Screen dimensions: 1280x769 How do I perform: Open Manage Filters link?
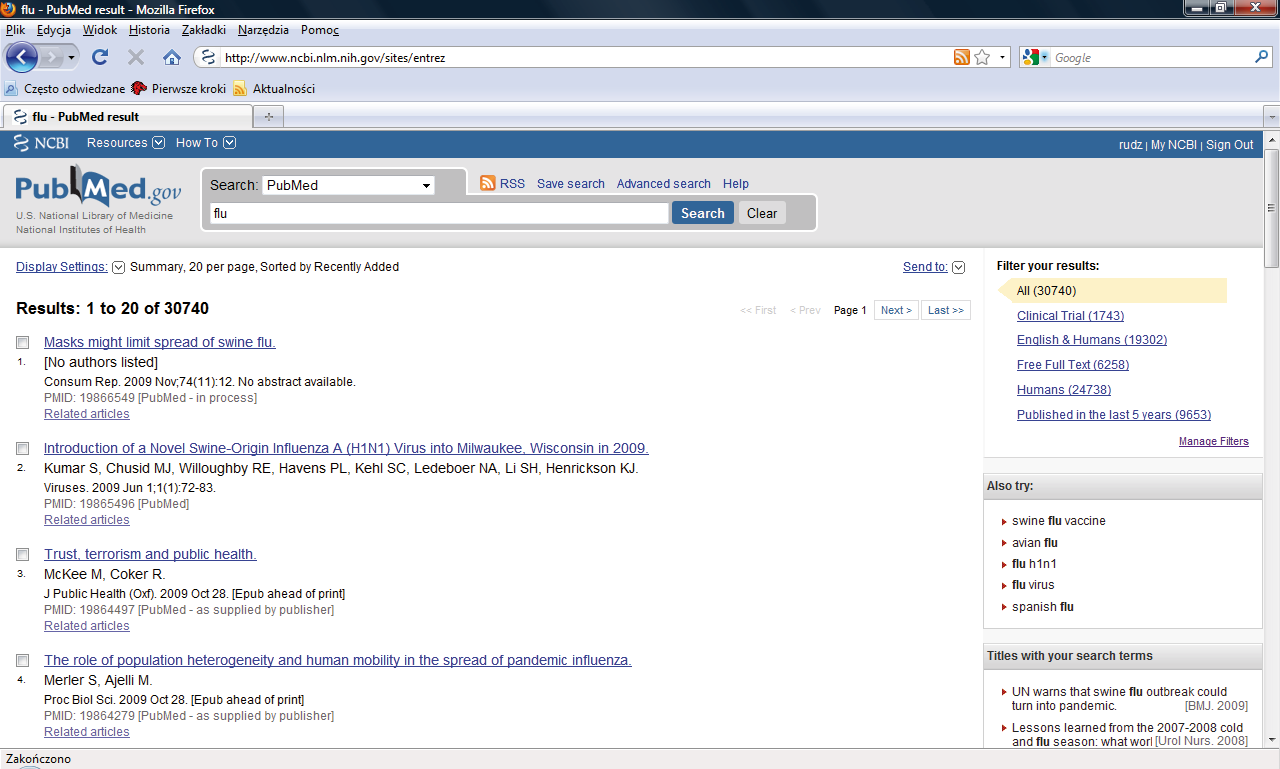(x=1214, y=441)
